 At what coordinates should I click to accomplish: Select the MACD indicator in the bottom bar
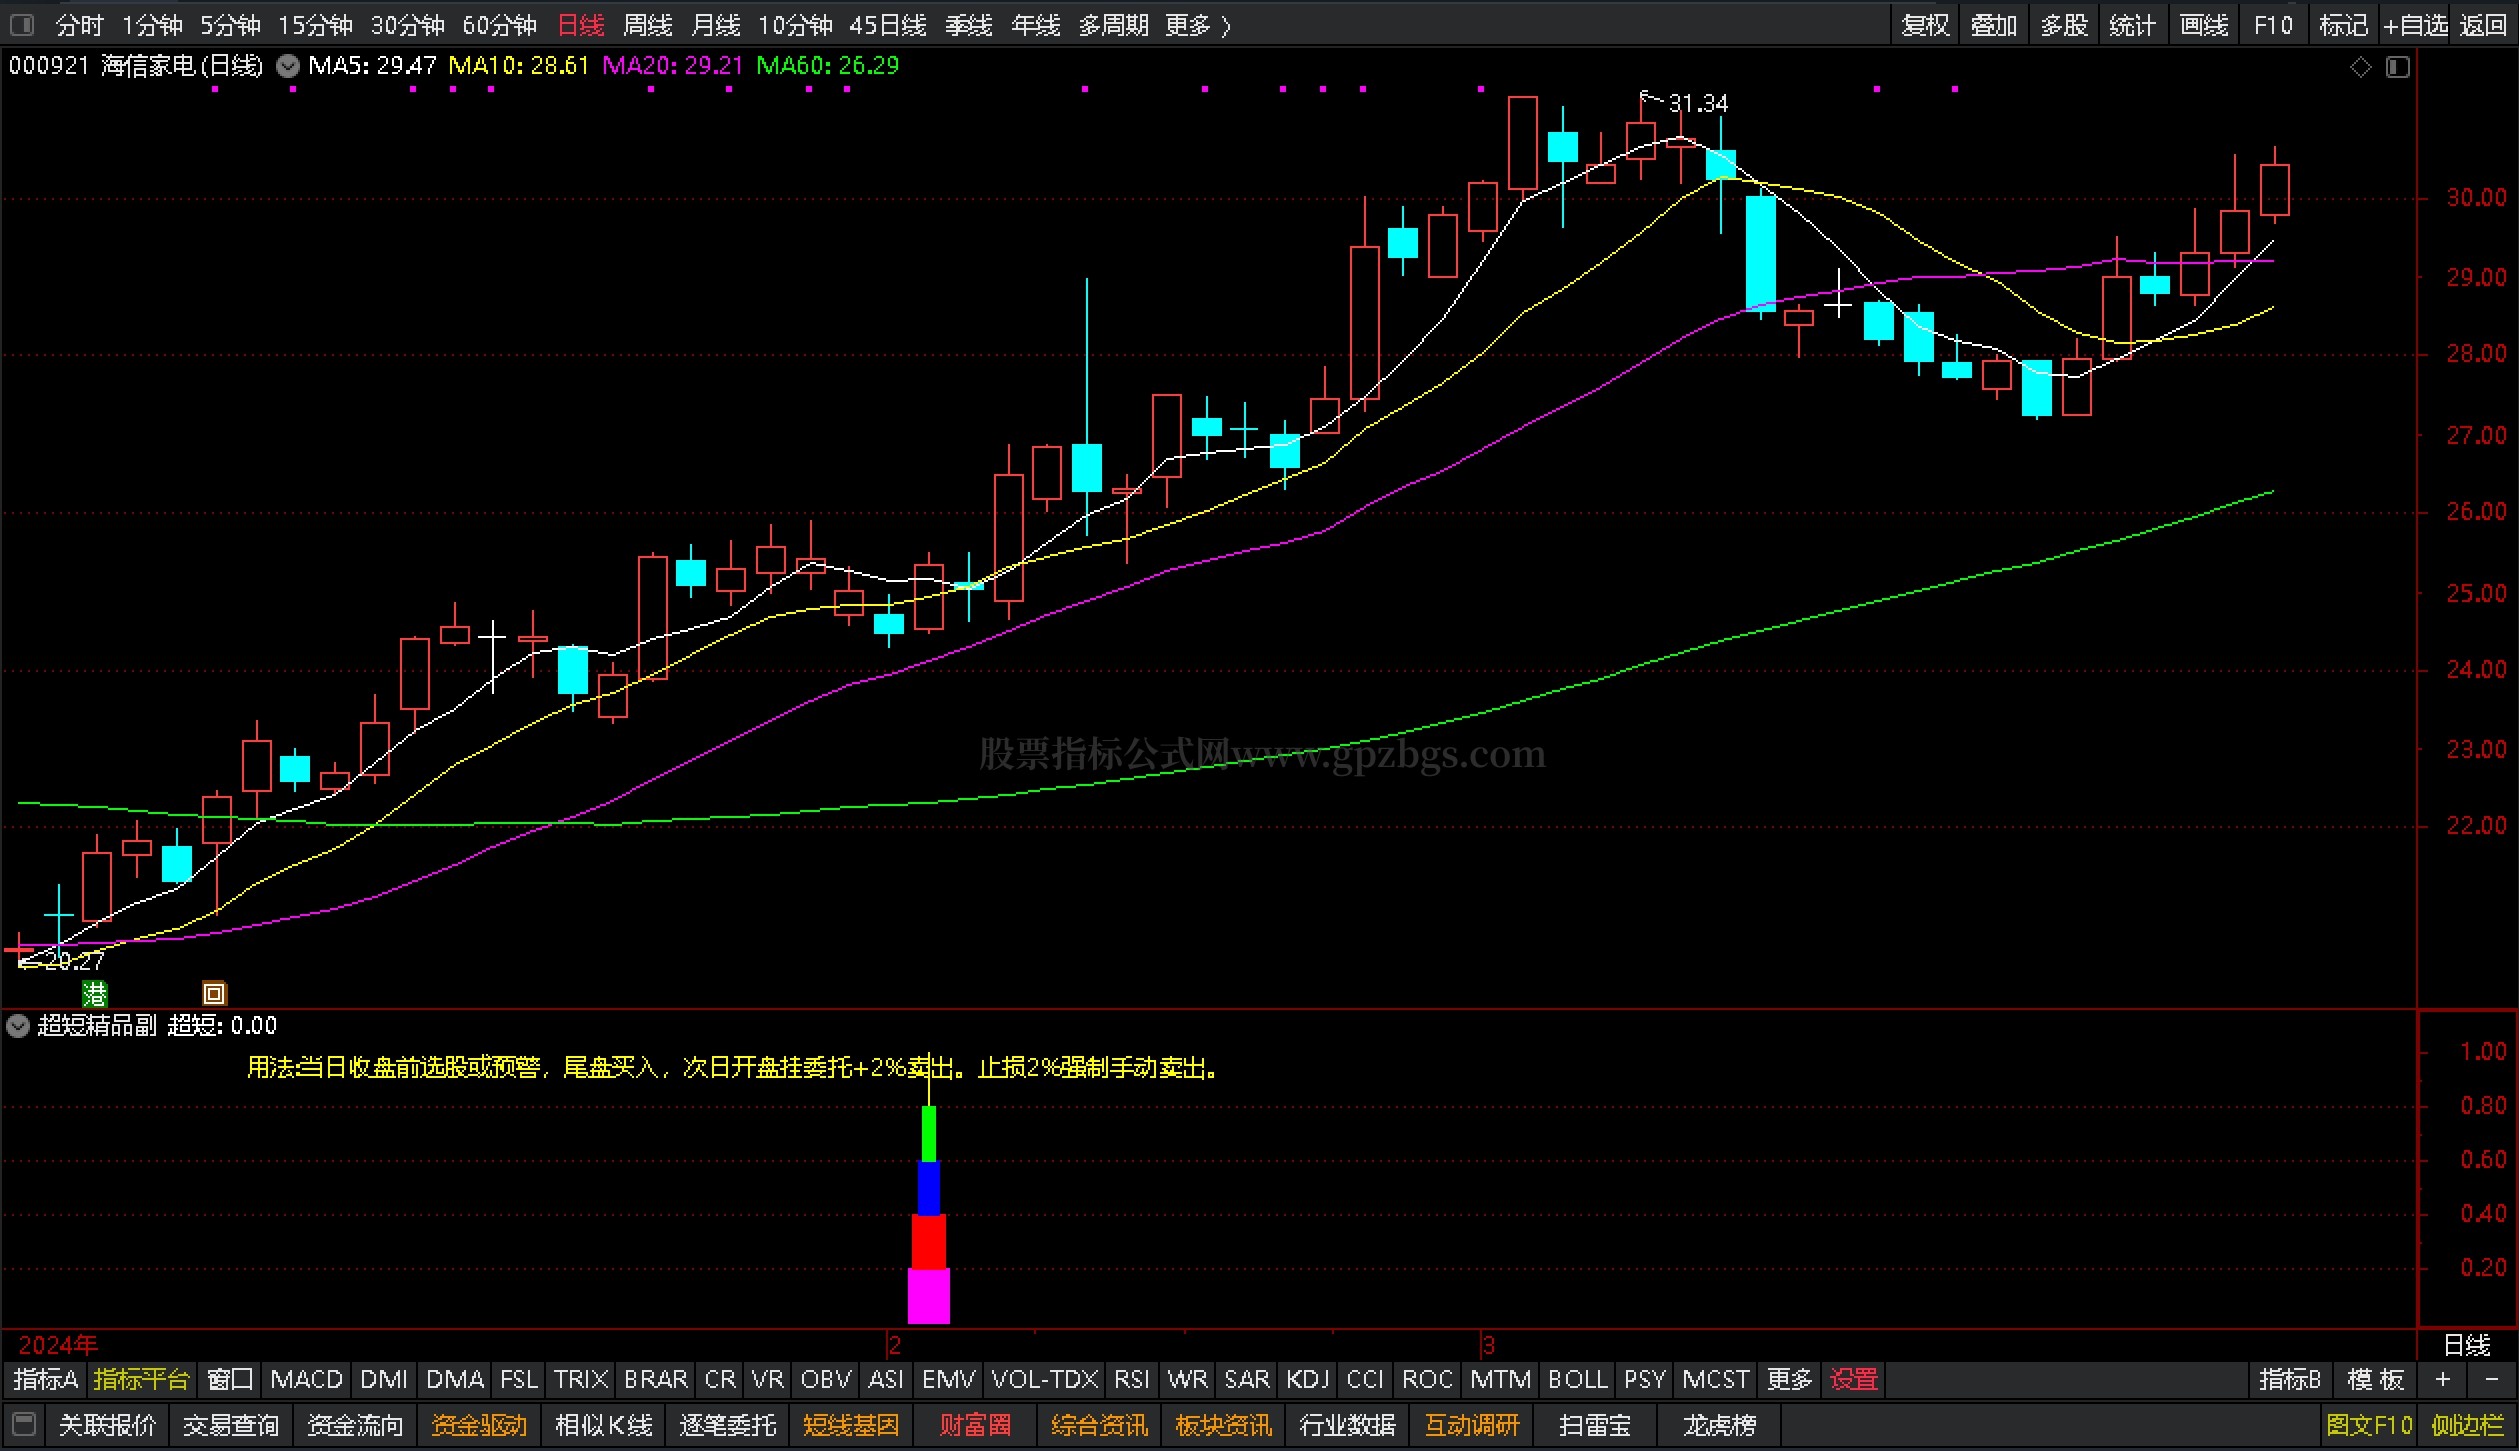tap(306, 1379)
